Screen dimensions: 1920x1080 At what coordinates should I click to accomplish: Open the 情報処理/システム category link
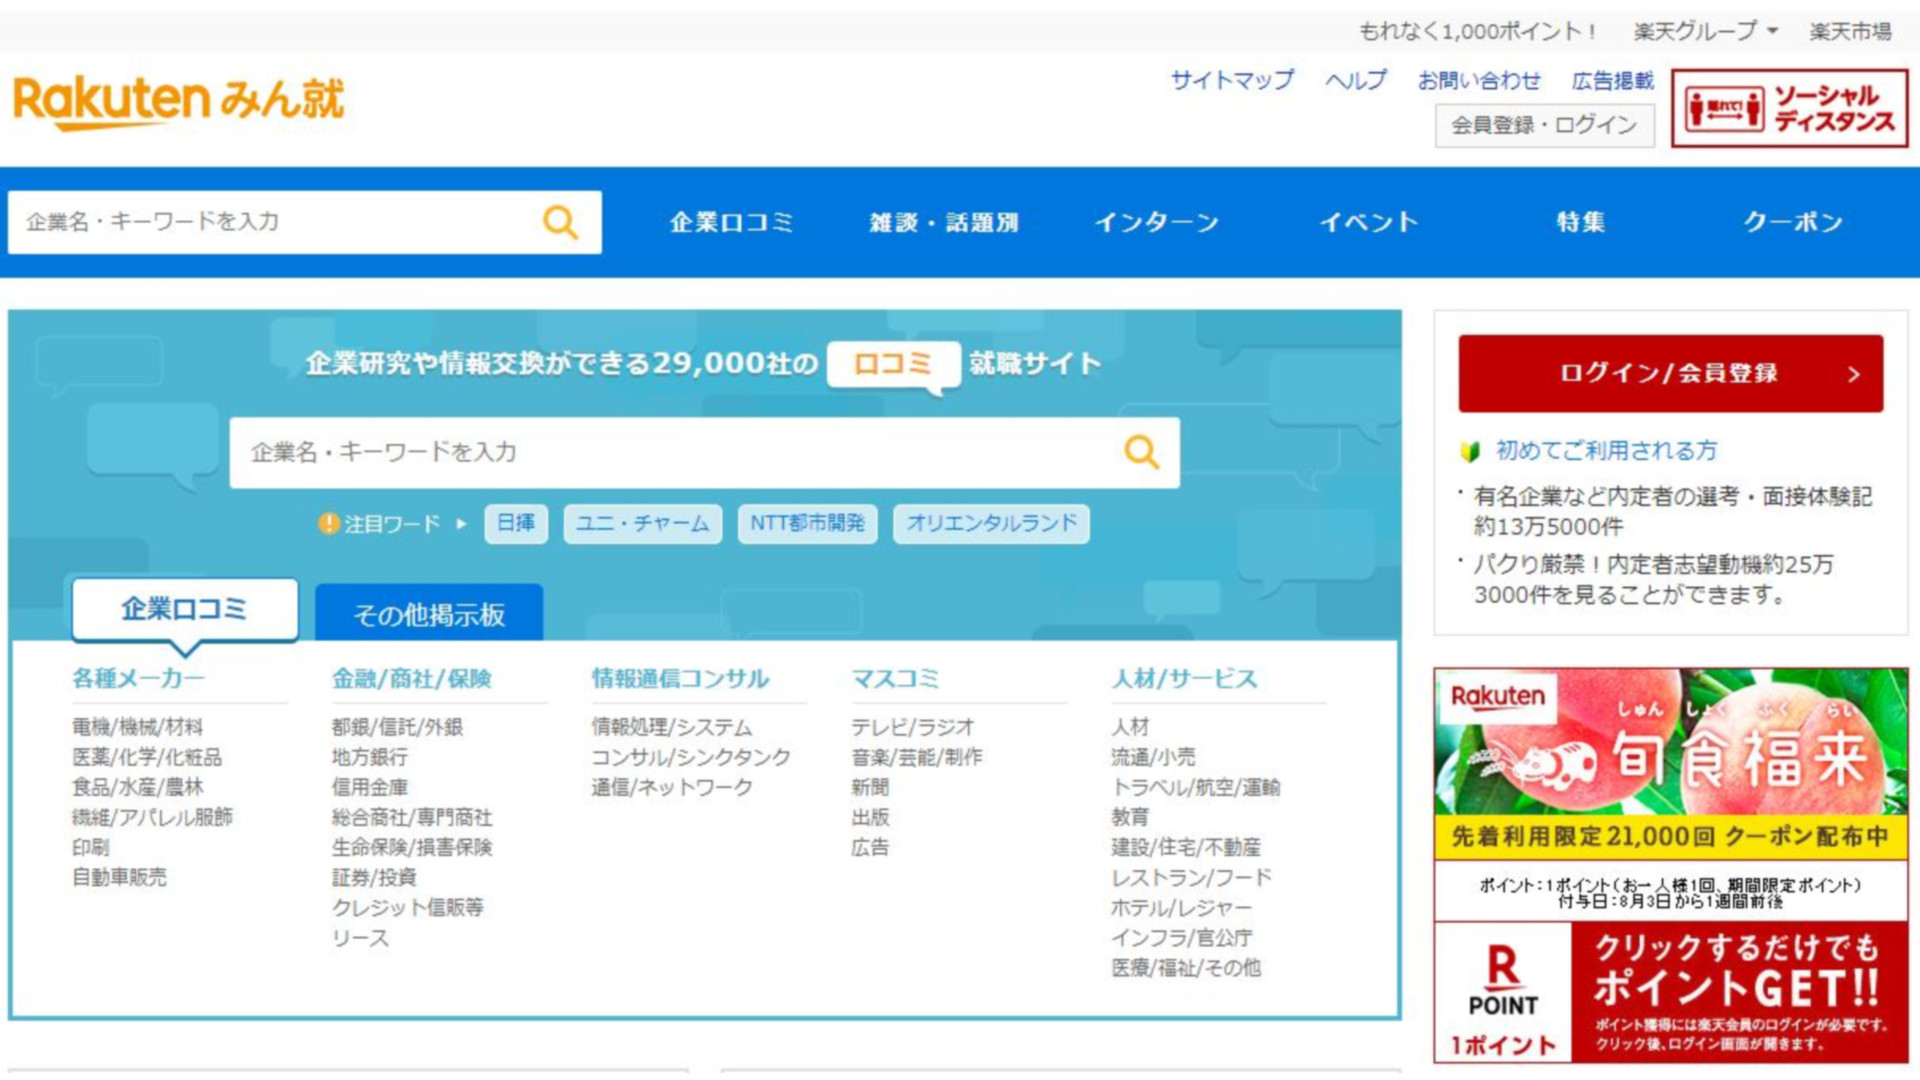click(x=671, y=727)
